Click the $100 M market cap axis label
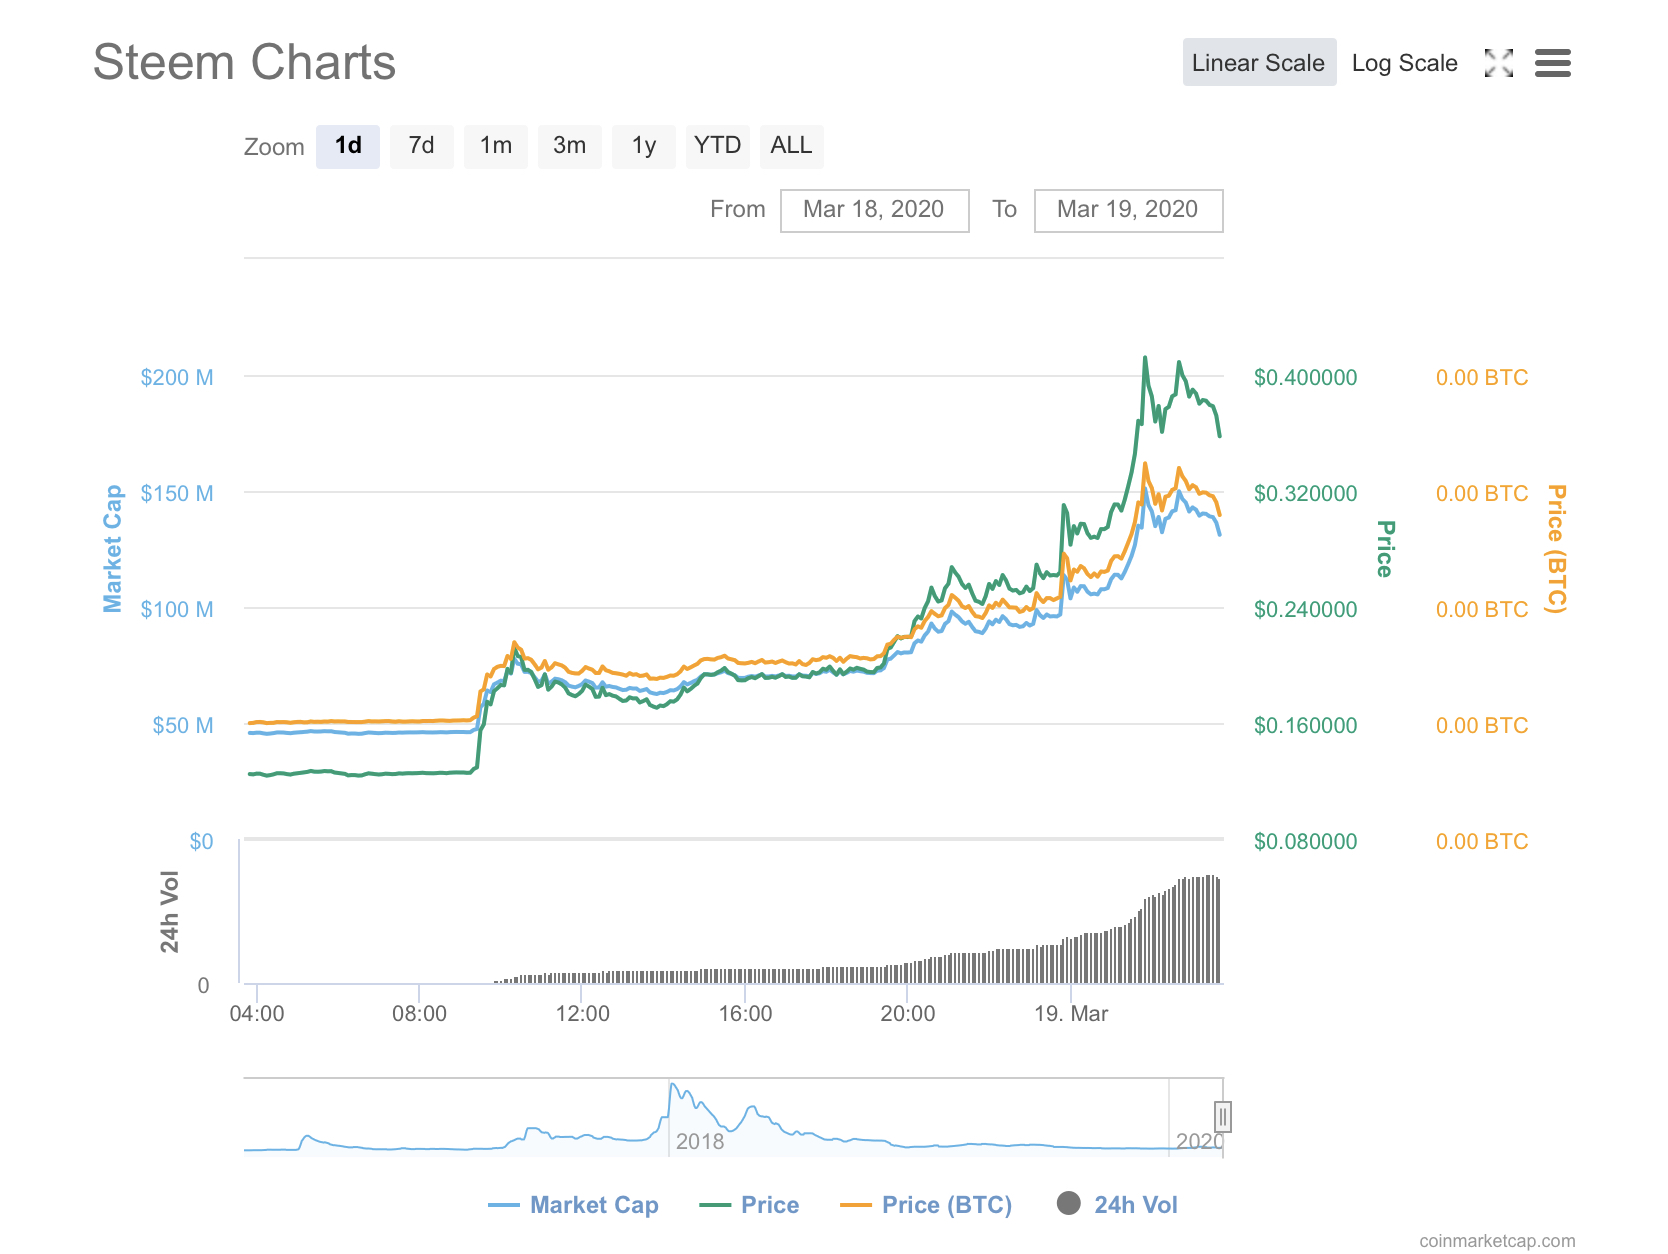Viewport: 1668px width, 1254px height. click(x=177, y=610)
